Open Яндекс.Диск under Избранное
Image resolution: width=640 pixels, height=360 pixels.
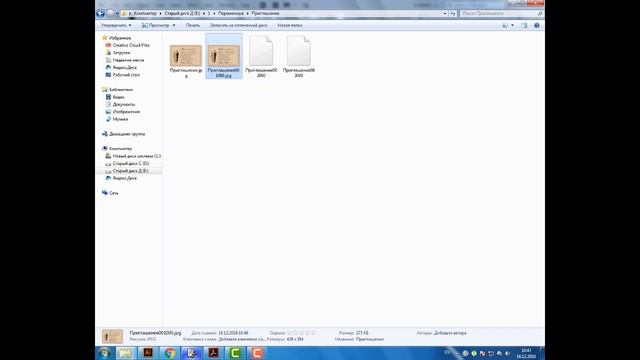[x=124, y=67]
